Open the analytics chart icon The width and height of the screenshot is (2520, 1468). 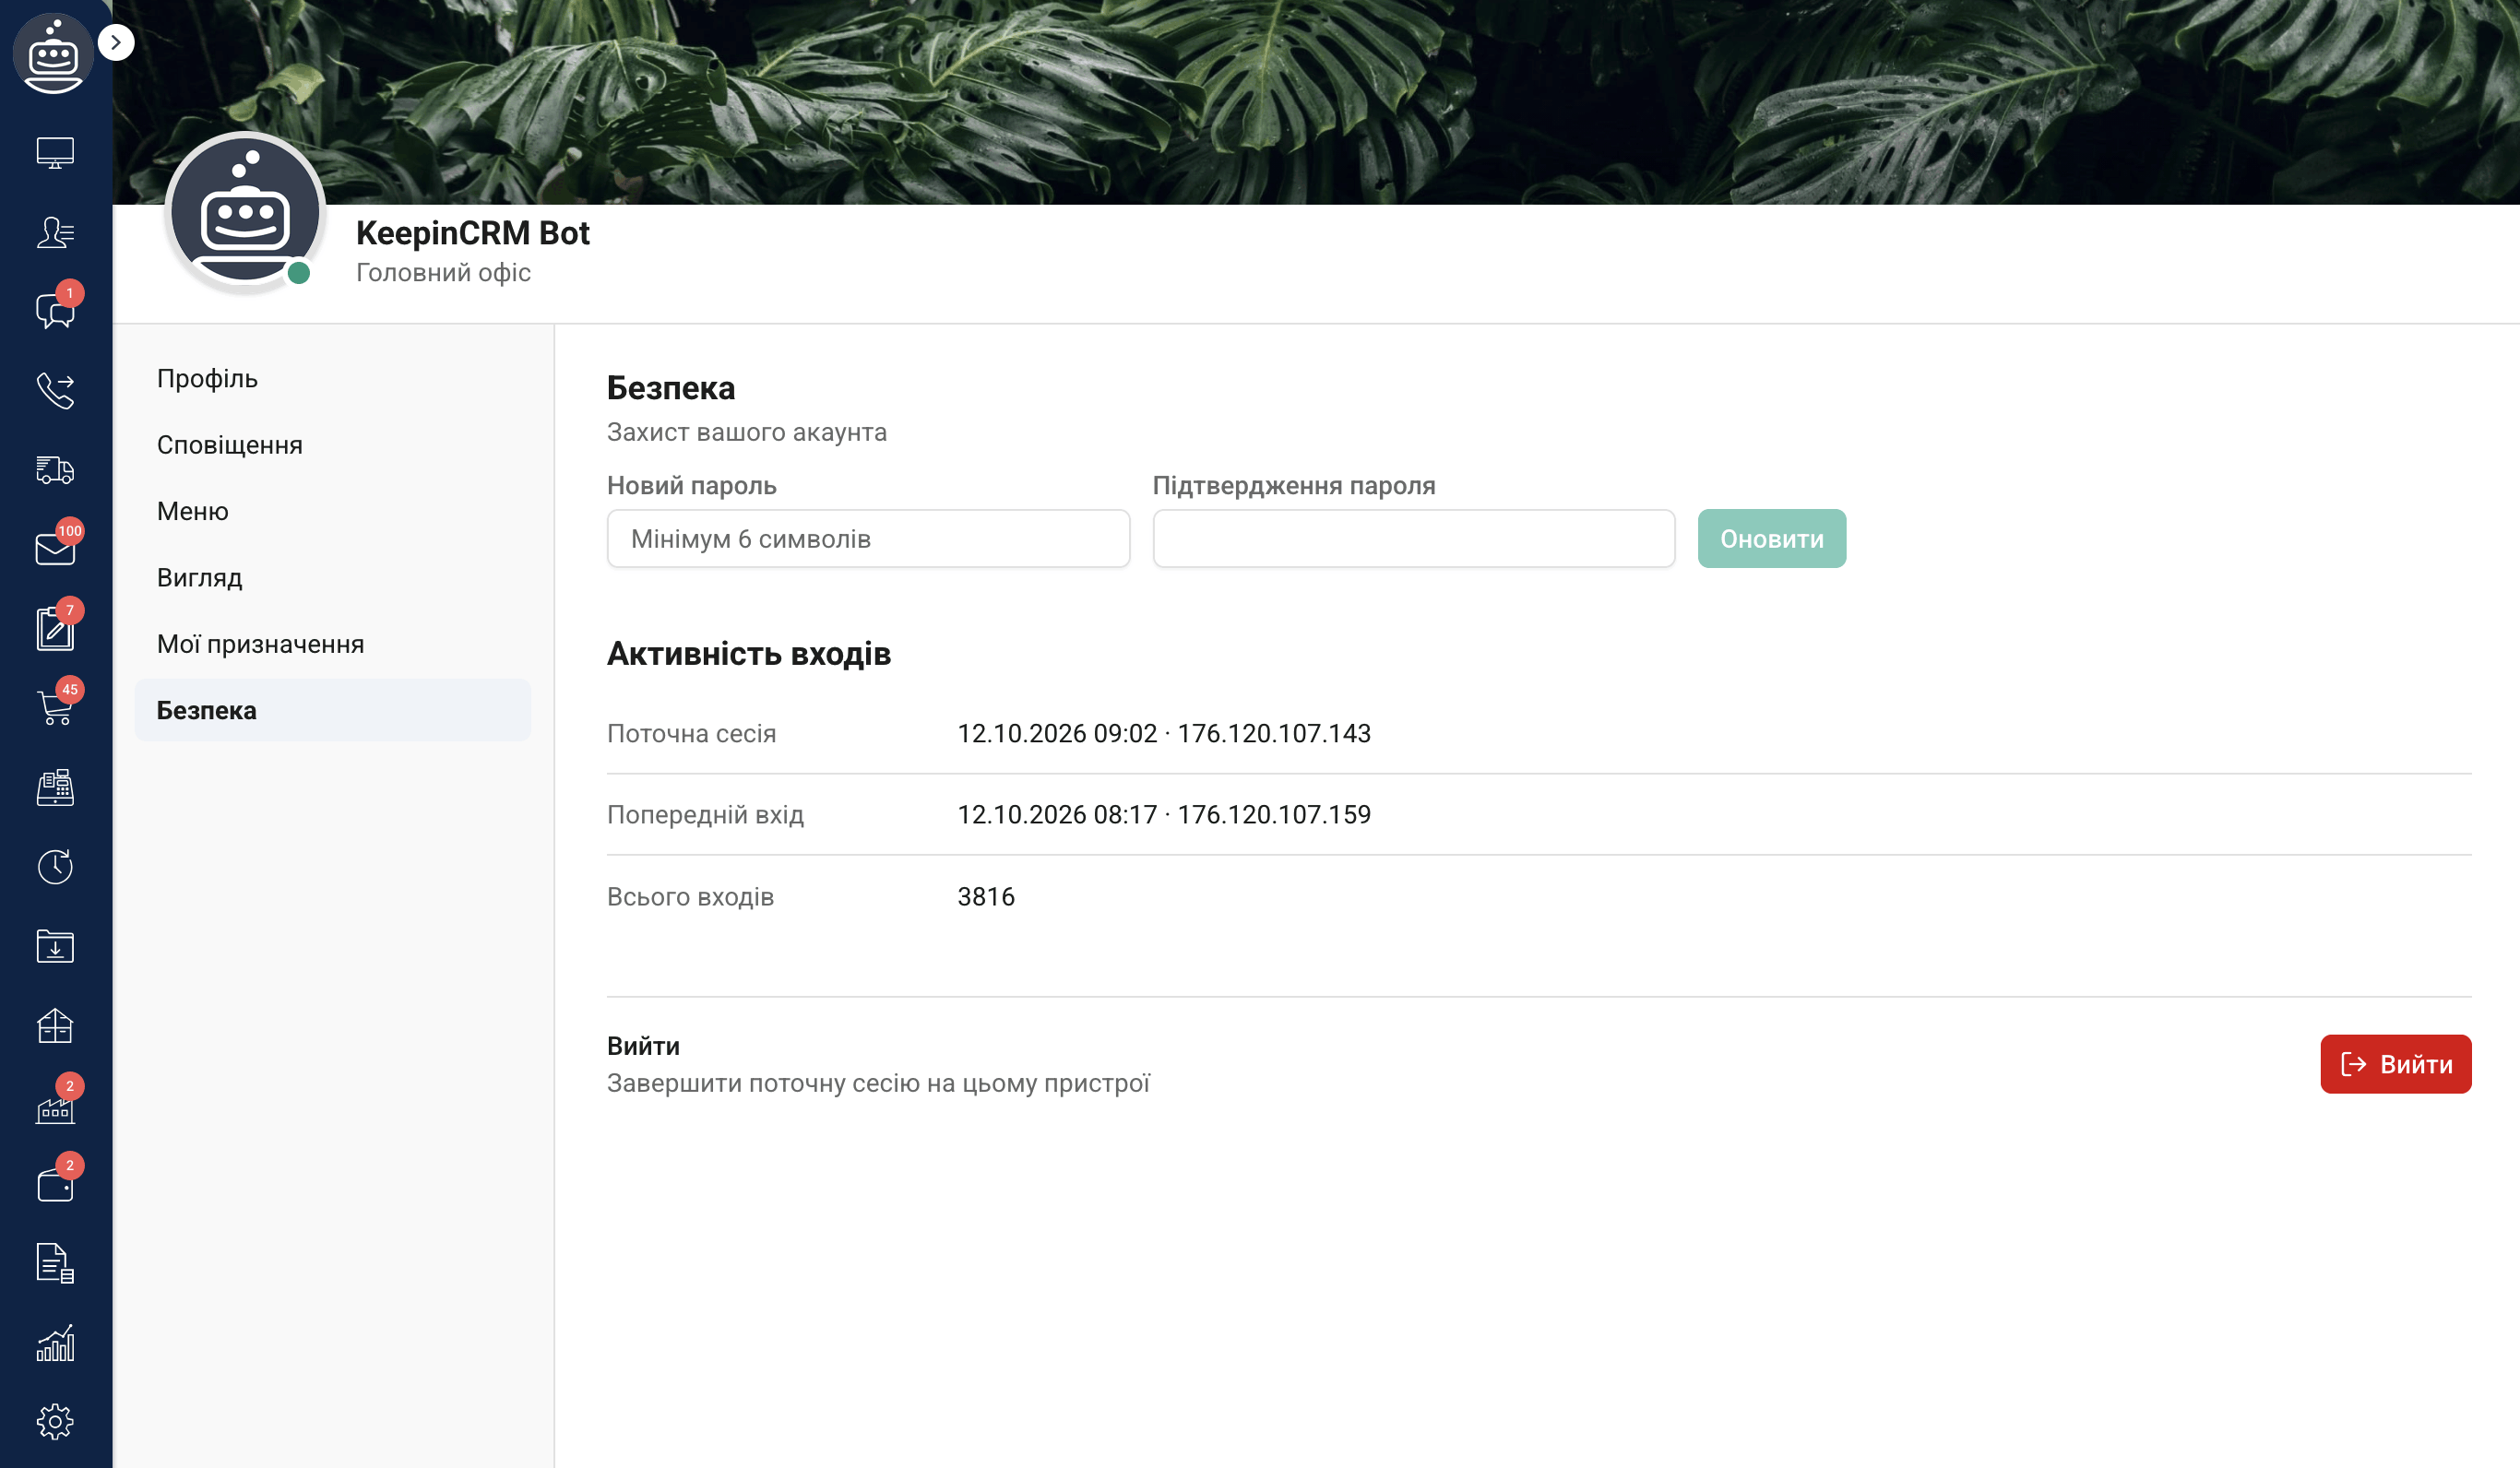pos(55,1343)
